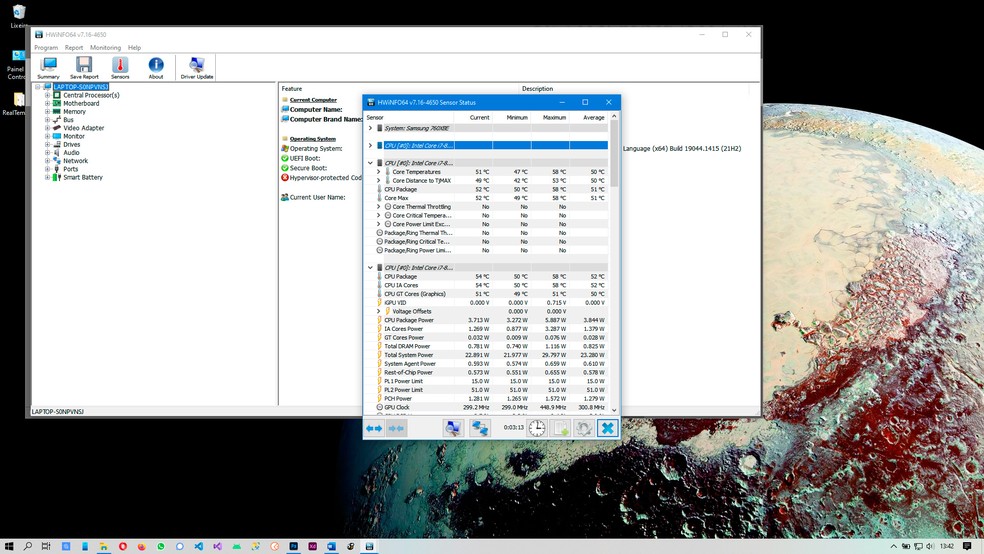Image resolution: width=984 pixels, height=554 pixels.
Task: Click the Feature column header in main window
Action: point(399,88)
